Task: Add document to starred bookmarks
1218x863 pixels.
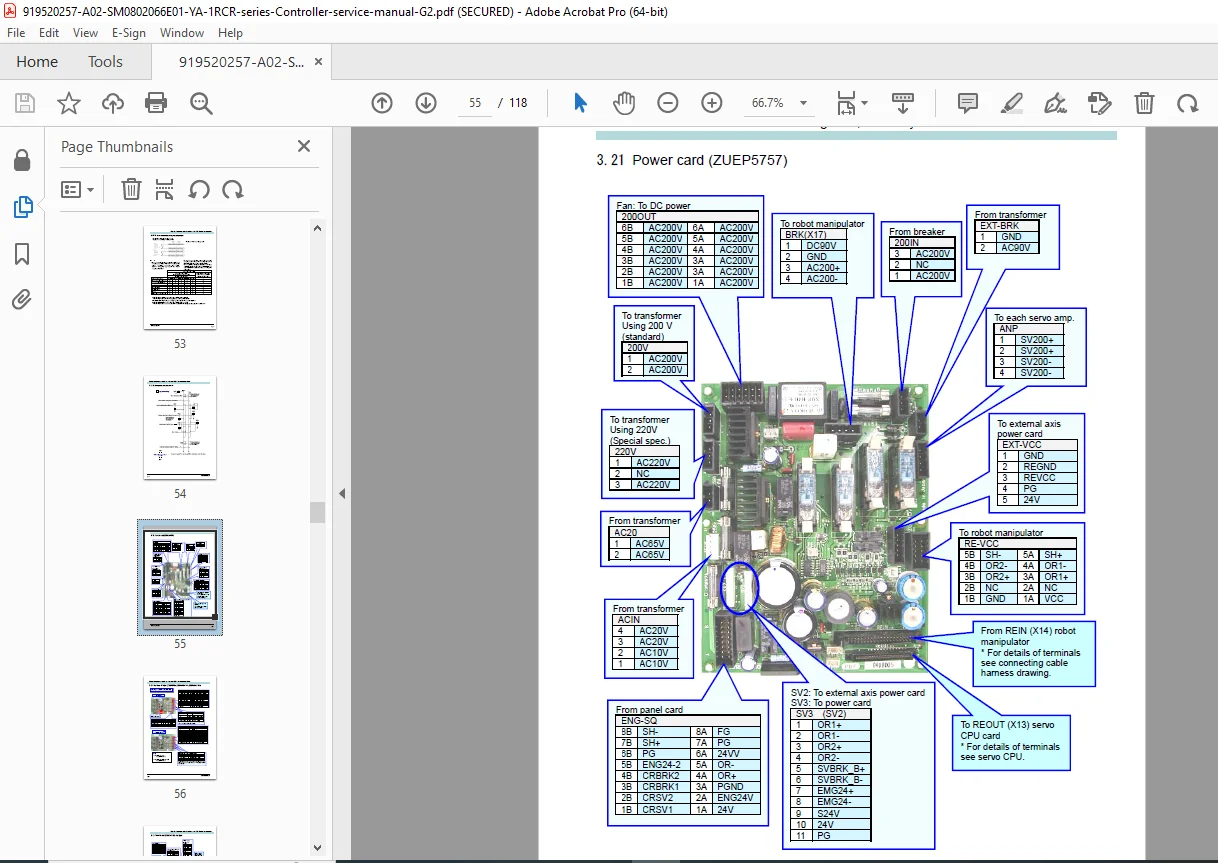Action: point(68,103)
